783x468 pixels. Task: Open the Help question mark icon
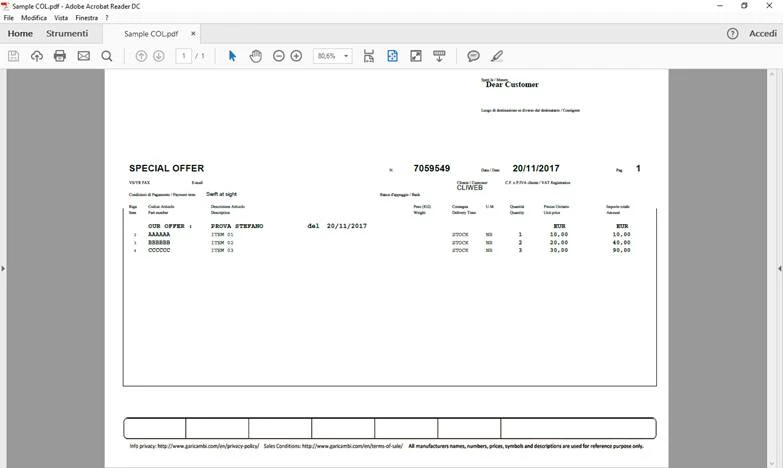(x=732, y=33)
